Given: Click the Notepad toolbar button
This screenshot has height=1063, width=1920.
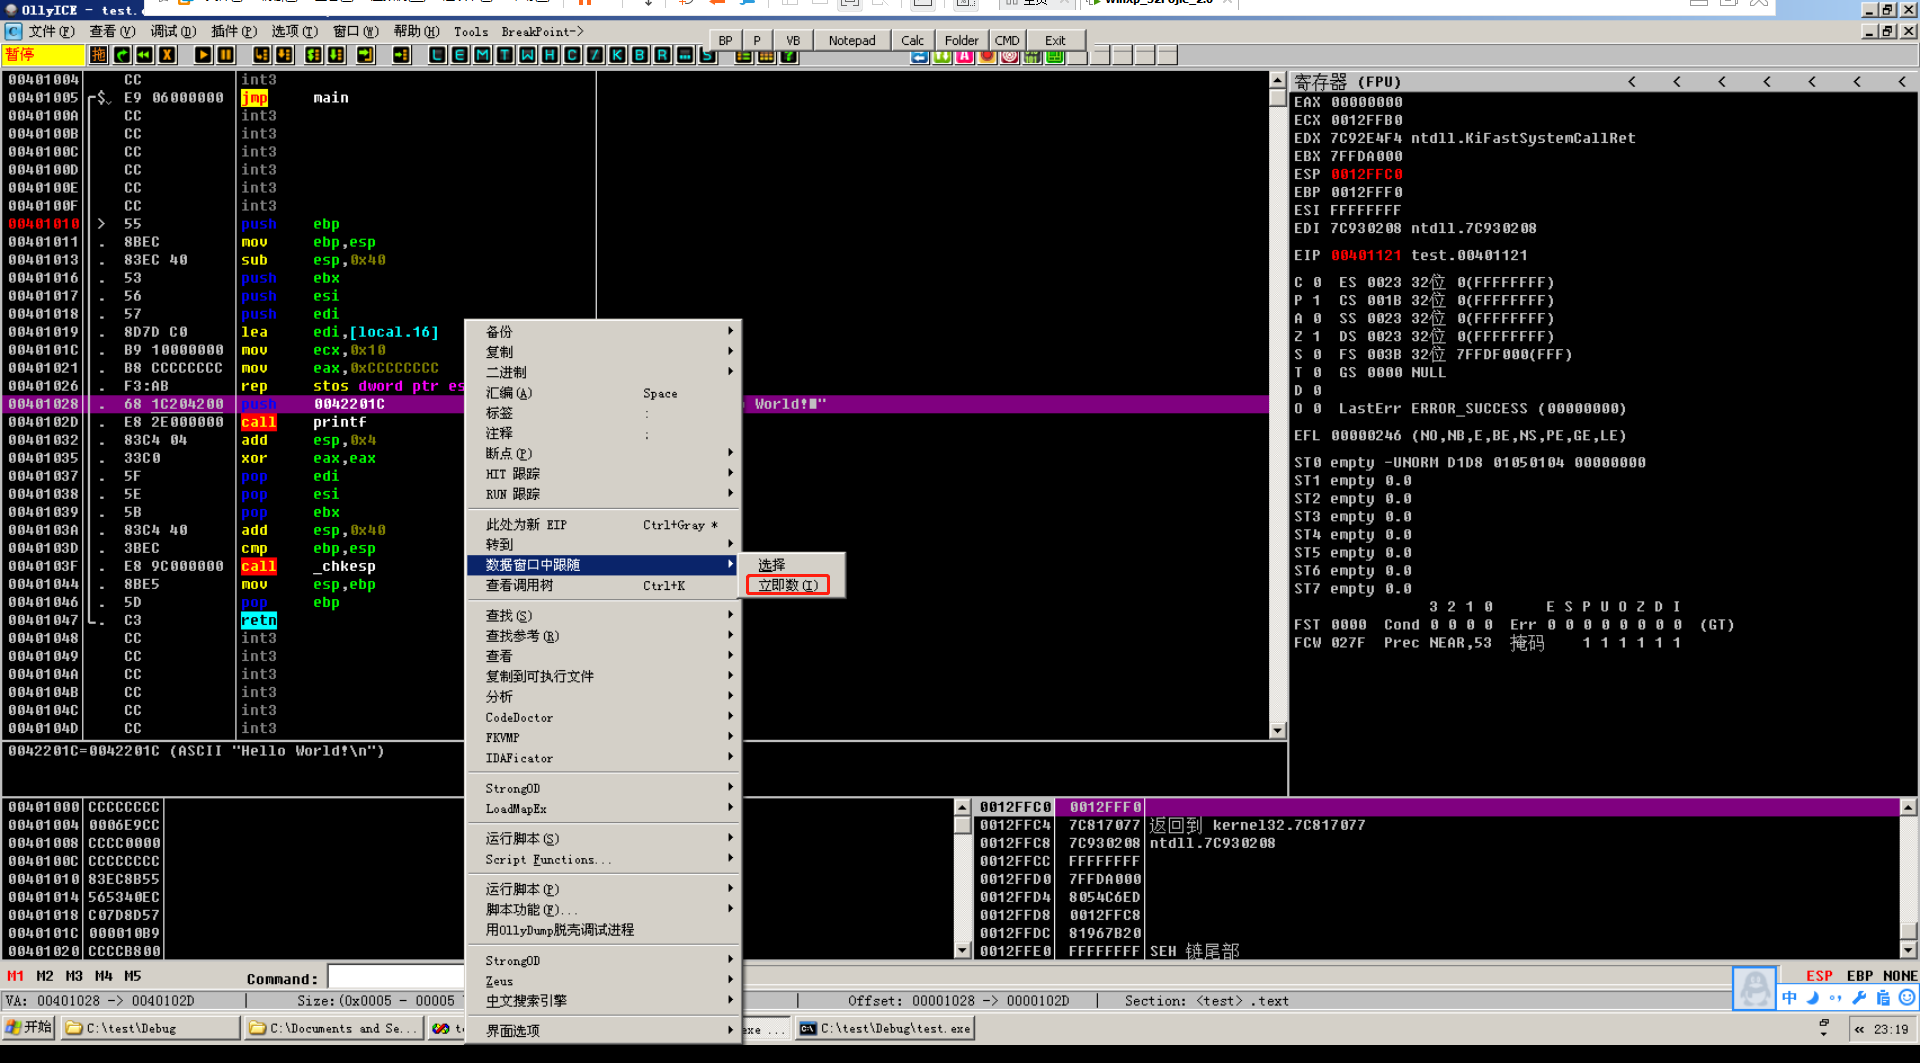Looking at the screenshot, I should (852, 40).
